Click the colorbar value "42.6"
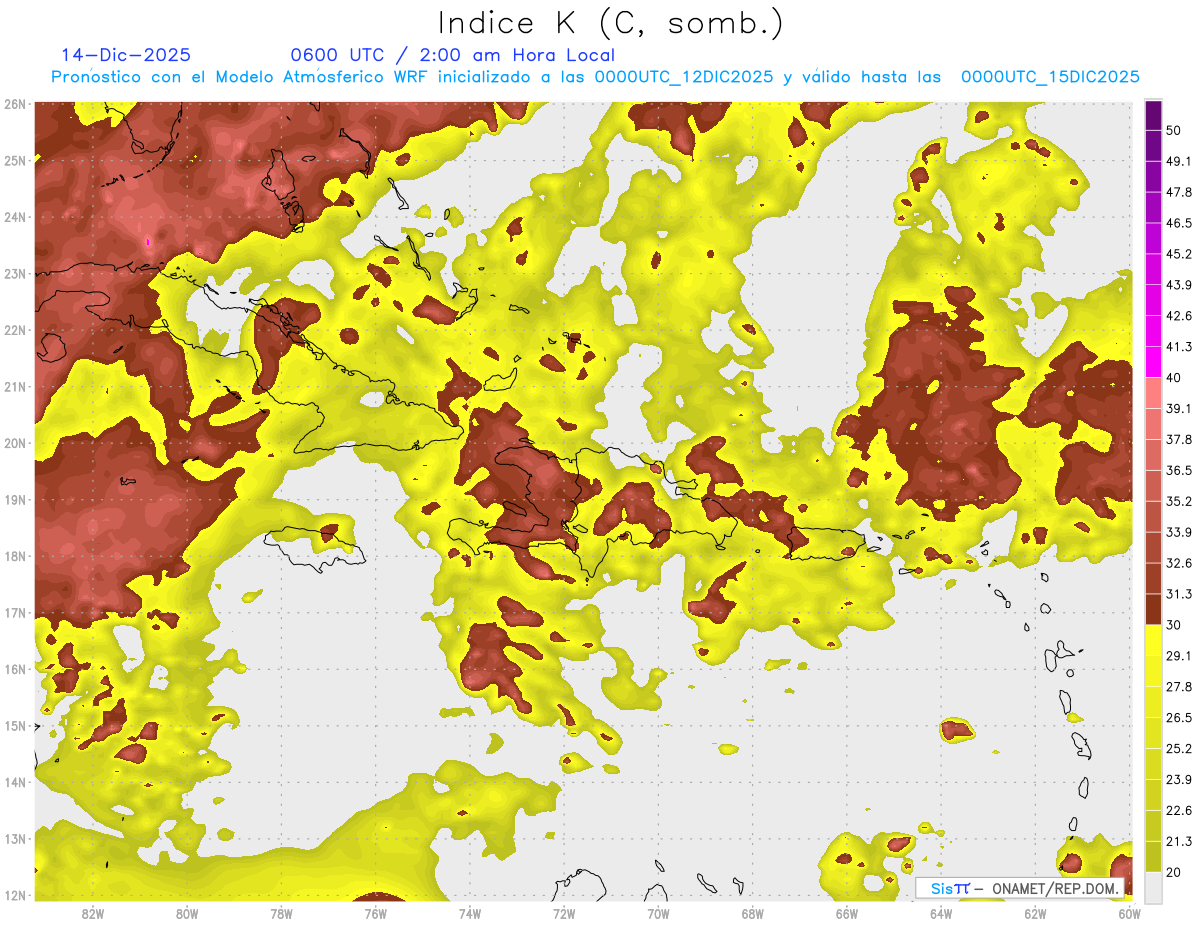 click(x=1179, y=316)
